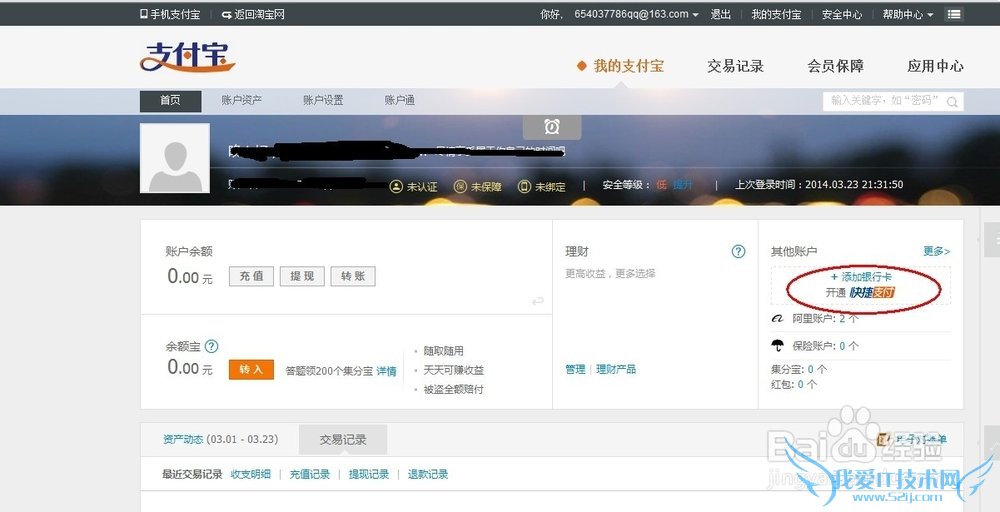Image resolution: width=1000 pixels, height=512 pixels.
Task: Click the 提现 withdraw button
Action: pyautogui.click(x=302, y=276)
